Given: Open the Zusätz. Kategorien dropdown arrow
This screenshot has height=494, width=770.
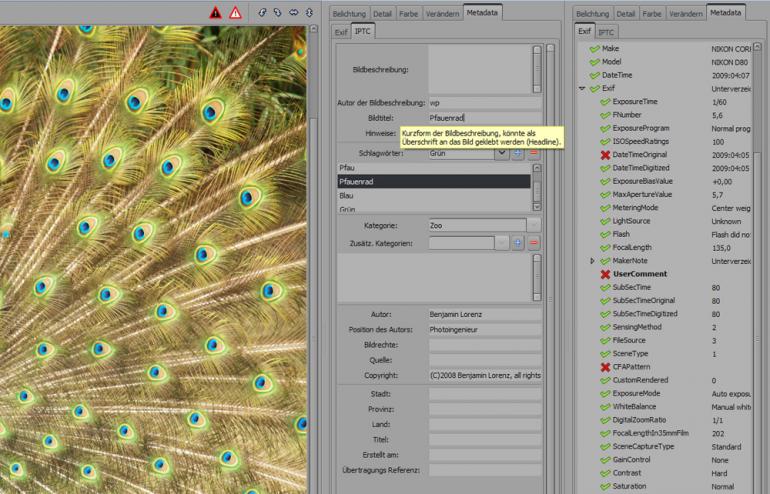Looking at the screenshot, I should point(501,243).
